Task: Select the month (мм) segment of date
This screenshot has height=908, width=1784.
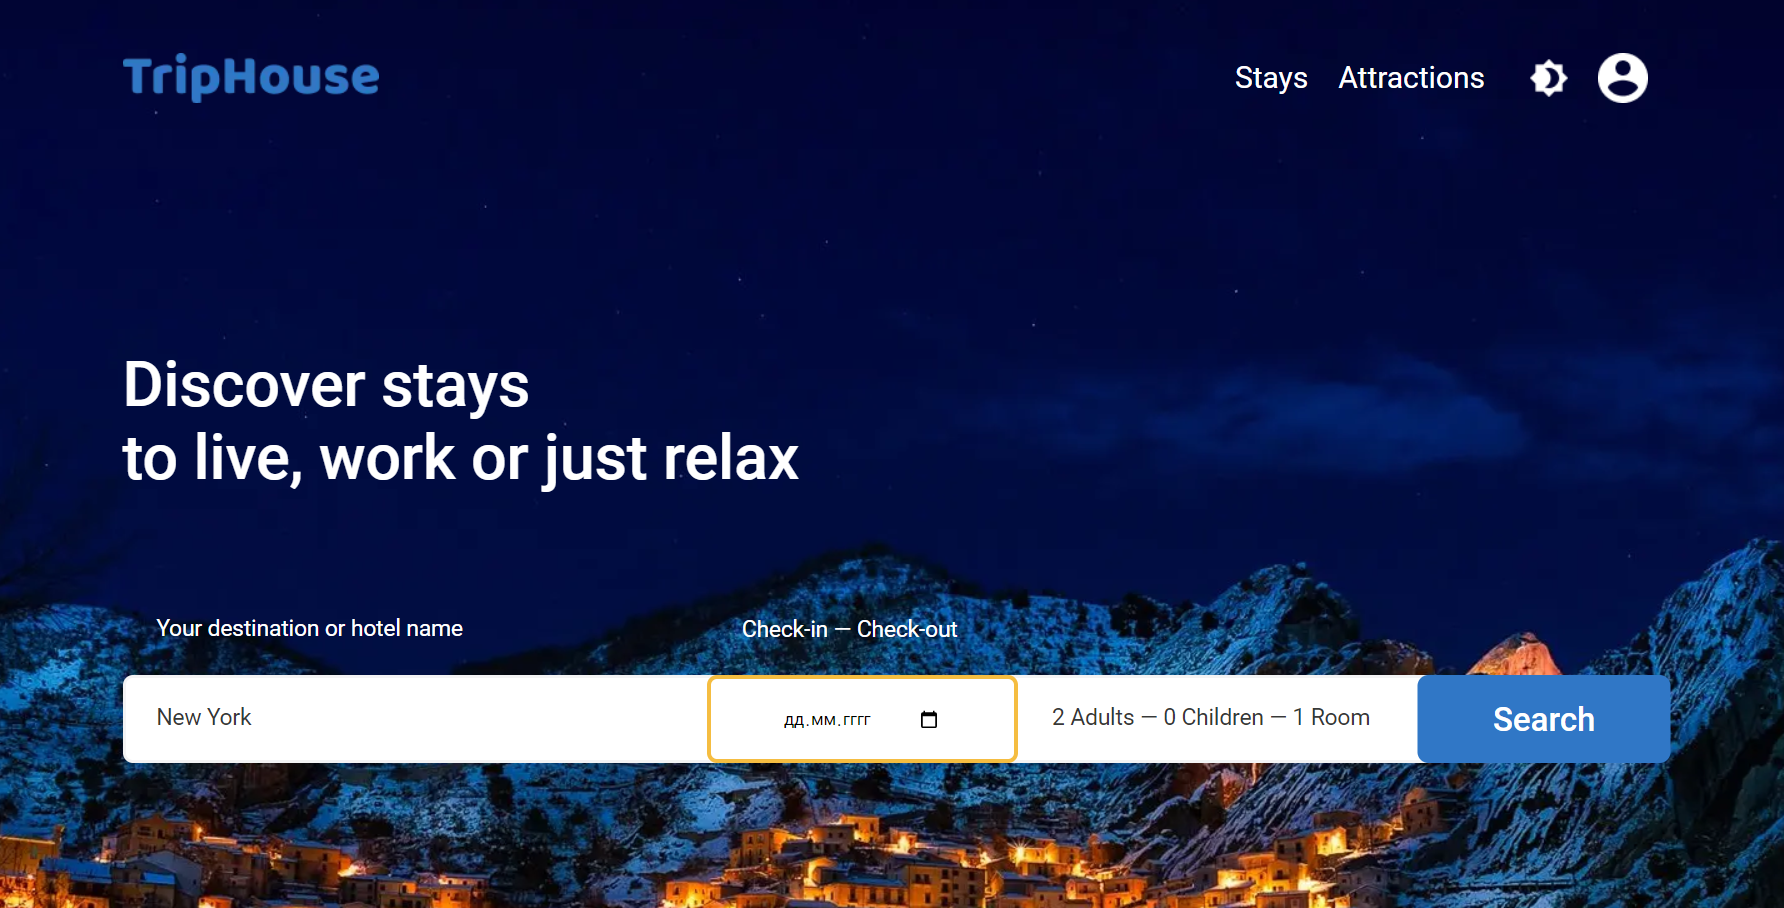Action: pos(824,720)
